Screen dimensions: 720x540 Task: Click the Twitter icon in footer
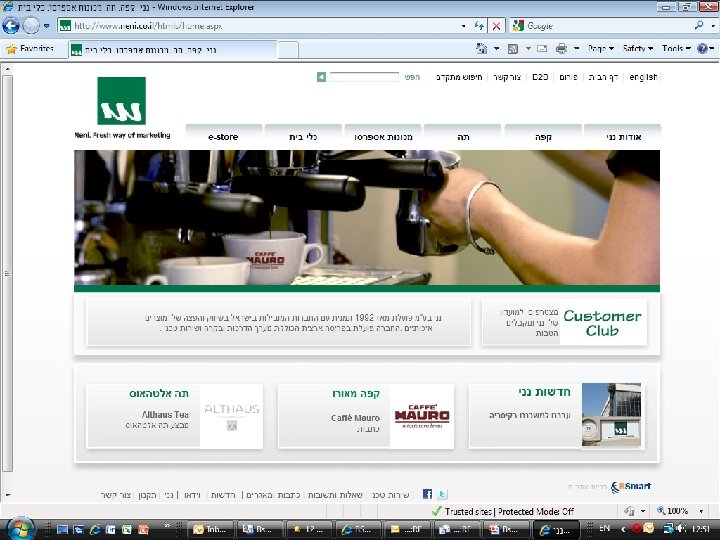click(x=442, y=494)
